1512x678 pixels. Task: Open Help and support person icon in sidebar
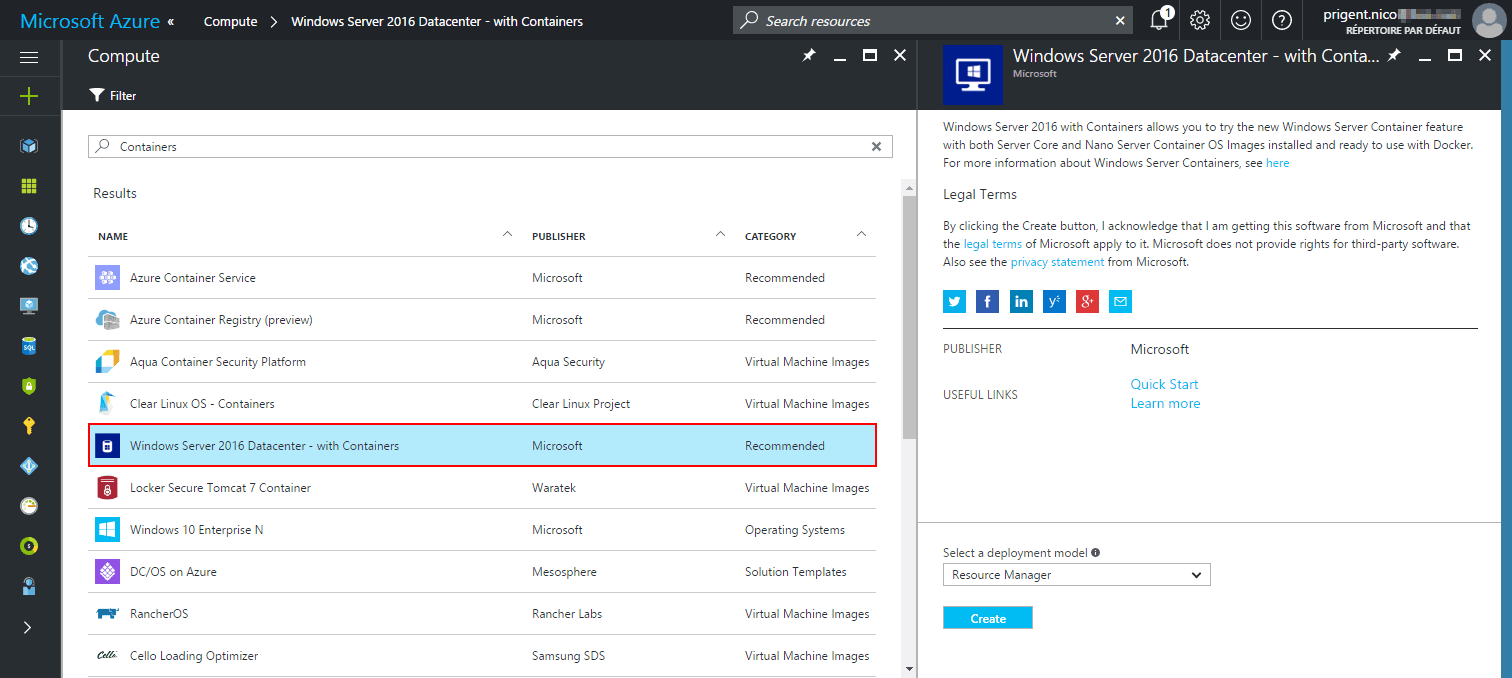tap(29, 587)
